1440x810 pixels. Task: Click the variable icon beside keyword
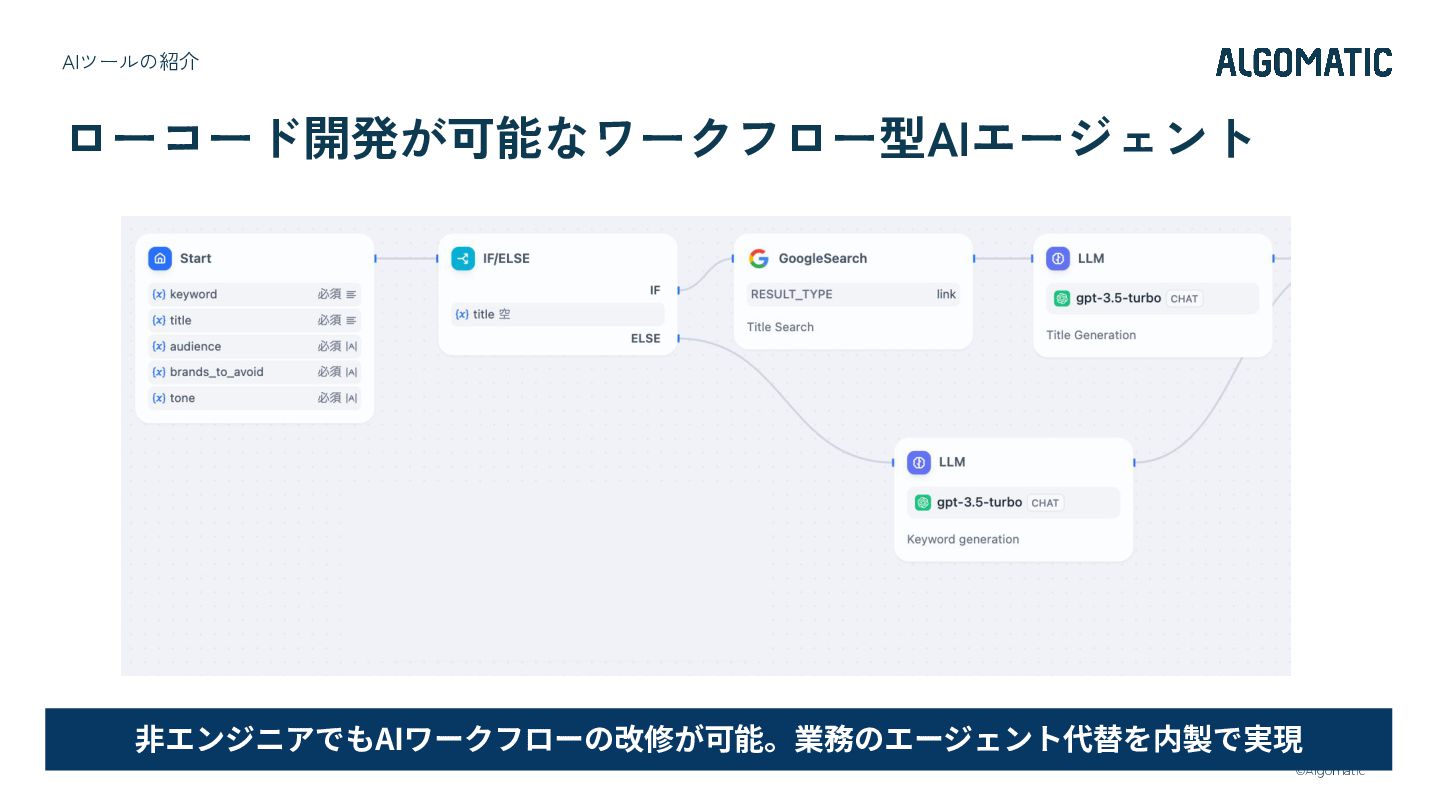(x=158, y=294)
